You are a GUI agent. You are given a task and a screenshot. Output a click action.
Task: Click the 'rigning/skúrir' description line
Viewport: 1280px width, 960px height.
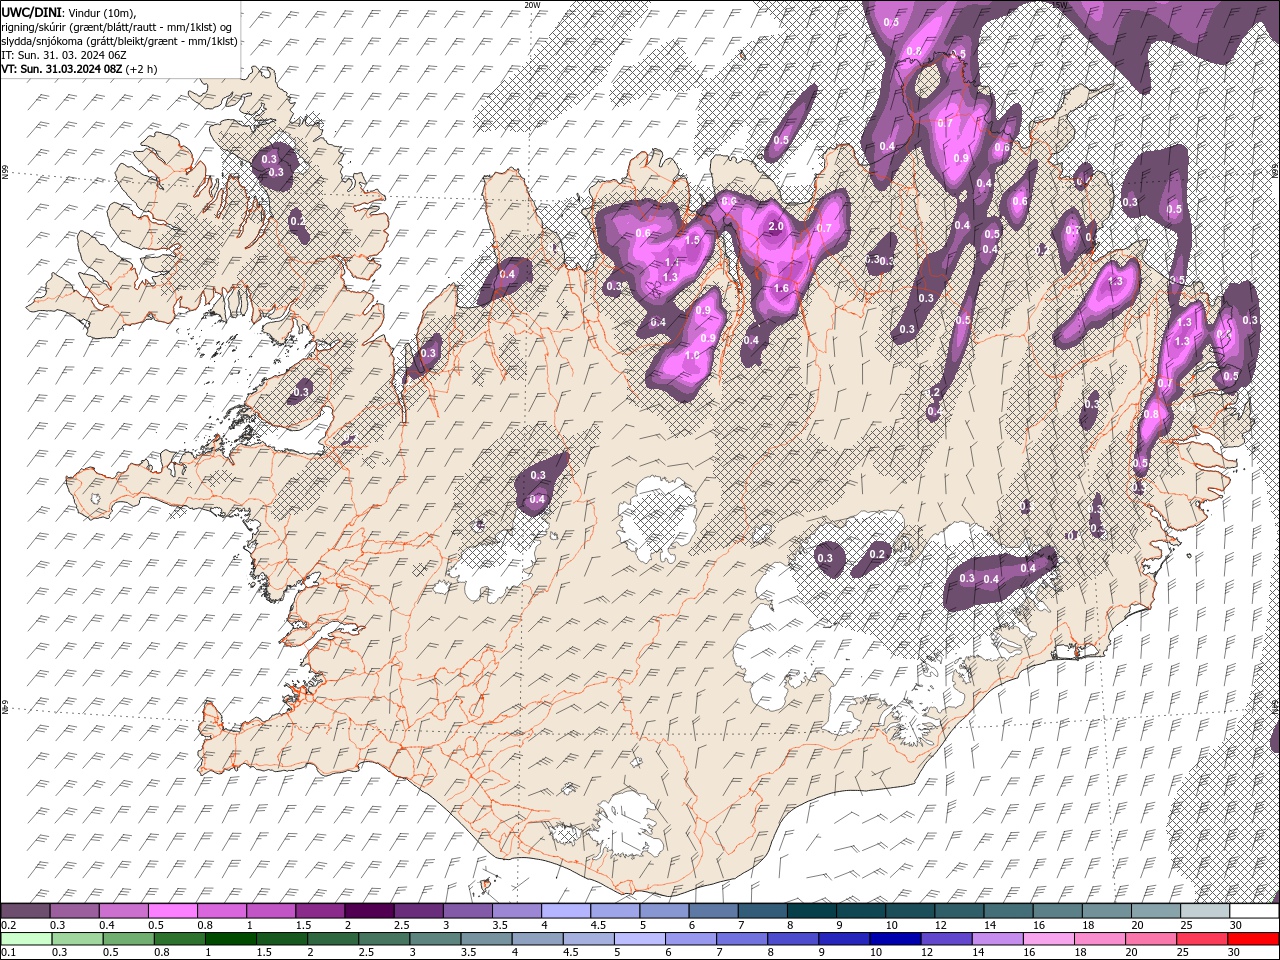click(117, 26)
